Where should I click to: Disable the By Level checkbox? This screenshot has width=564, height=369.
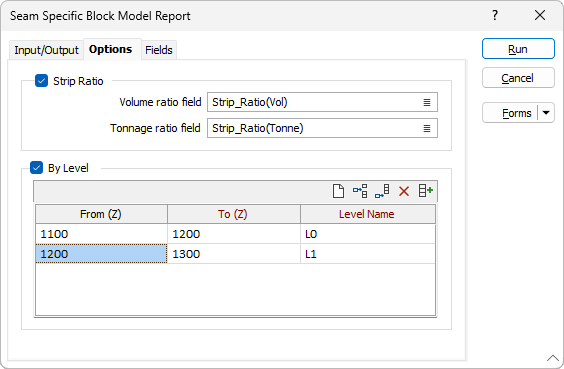point(36,168)
